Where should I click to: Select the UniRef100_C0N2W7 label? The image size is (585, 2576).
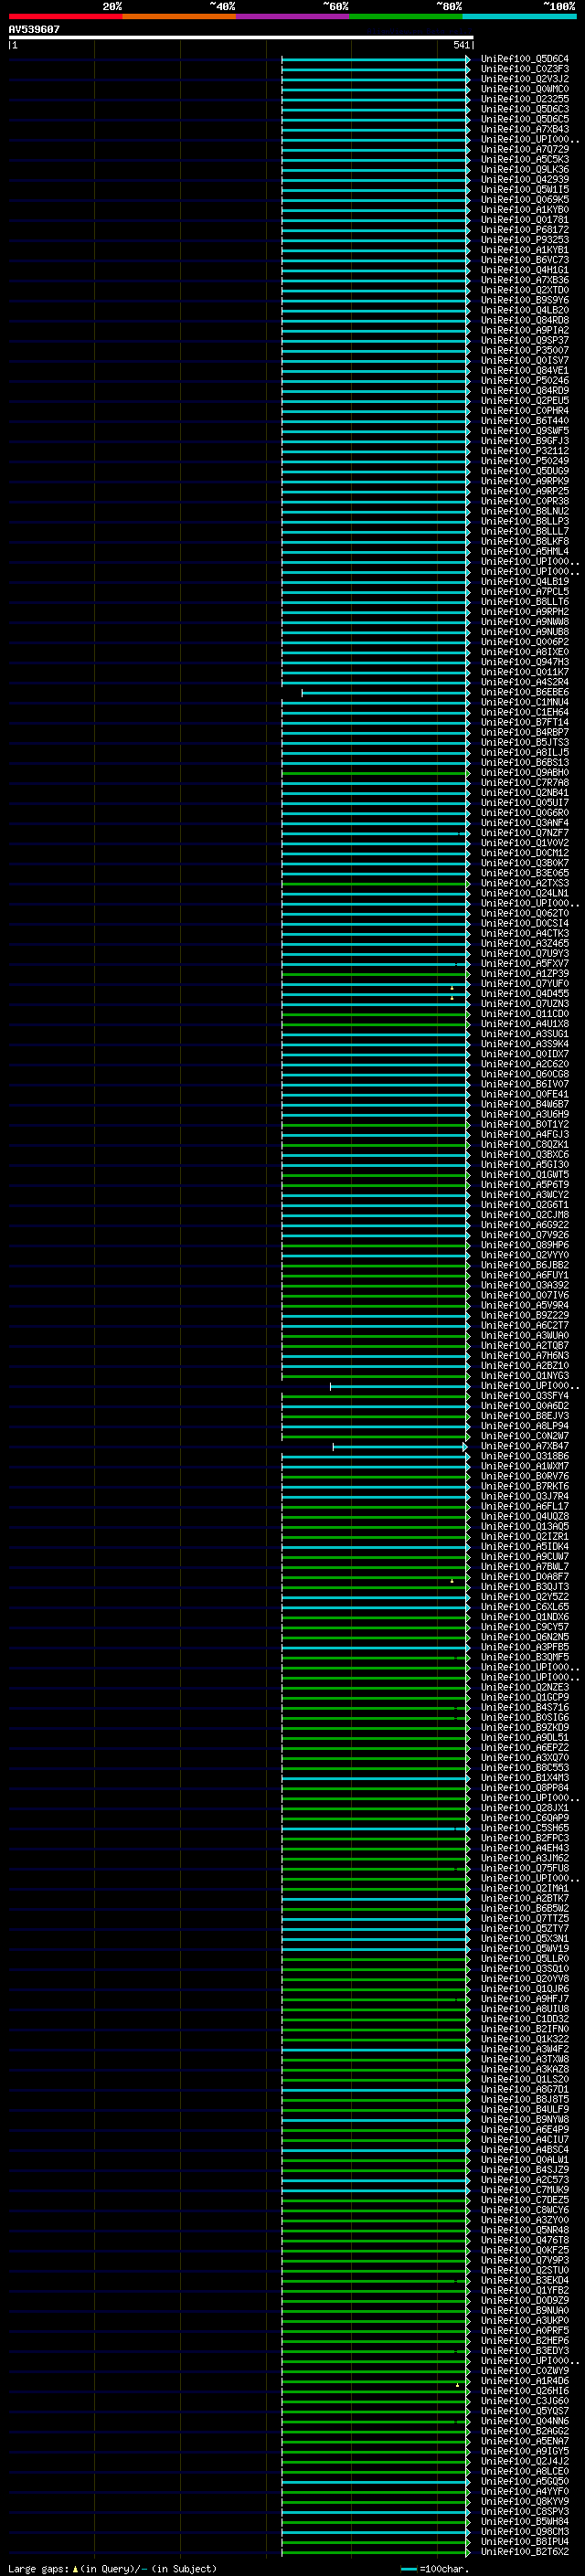tap(524, 1436)
